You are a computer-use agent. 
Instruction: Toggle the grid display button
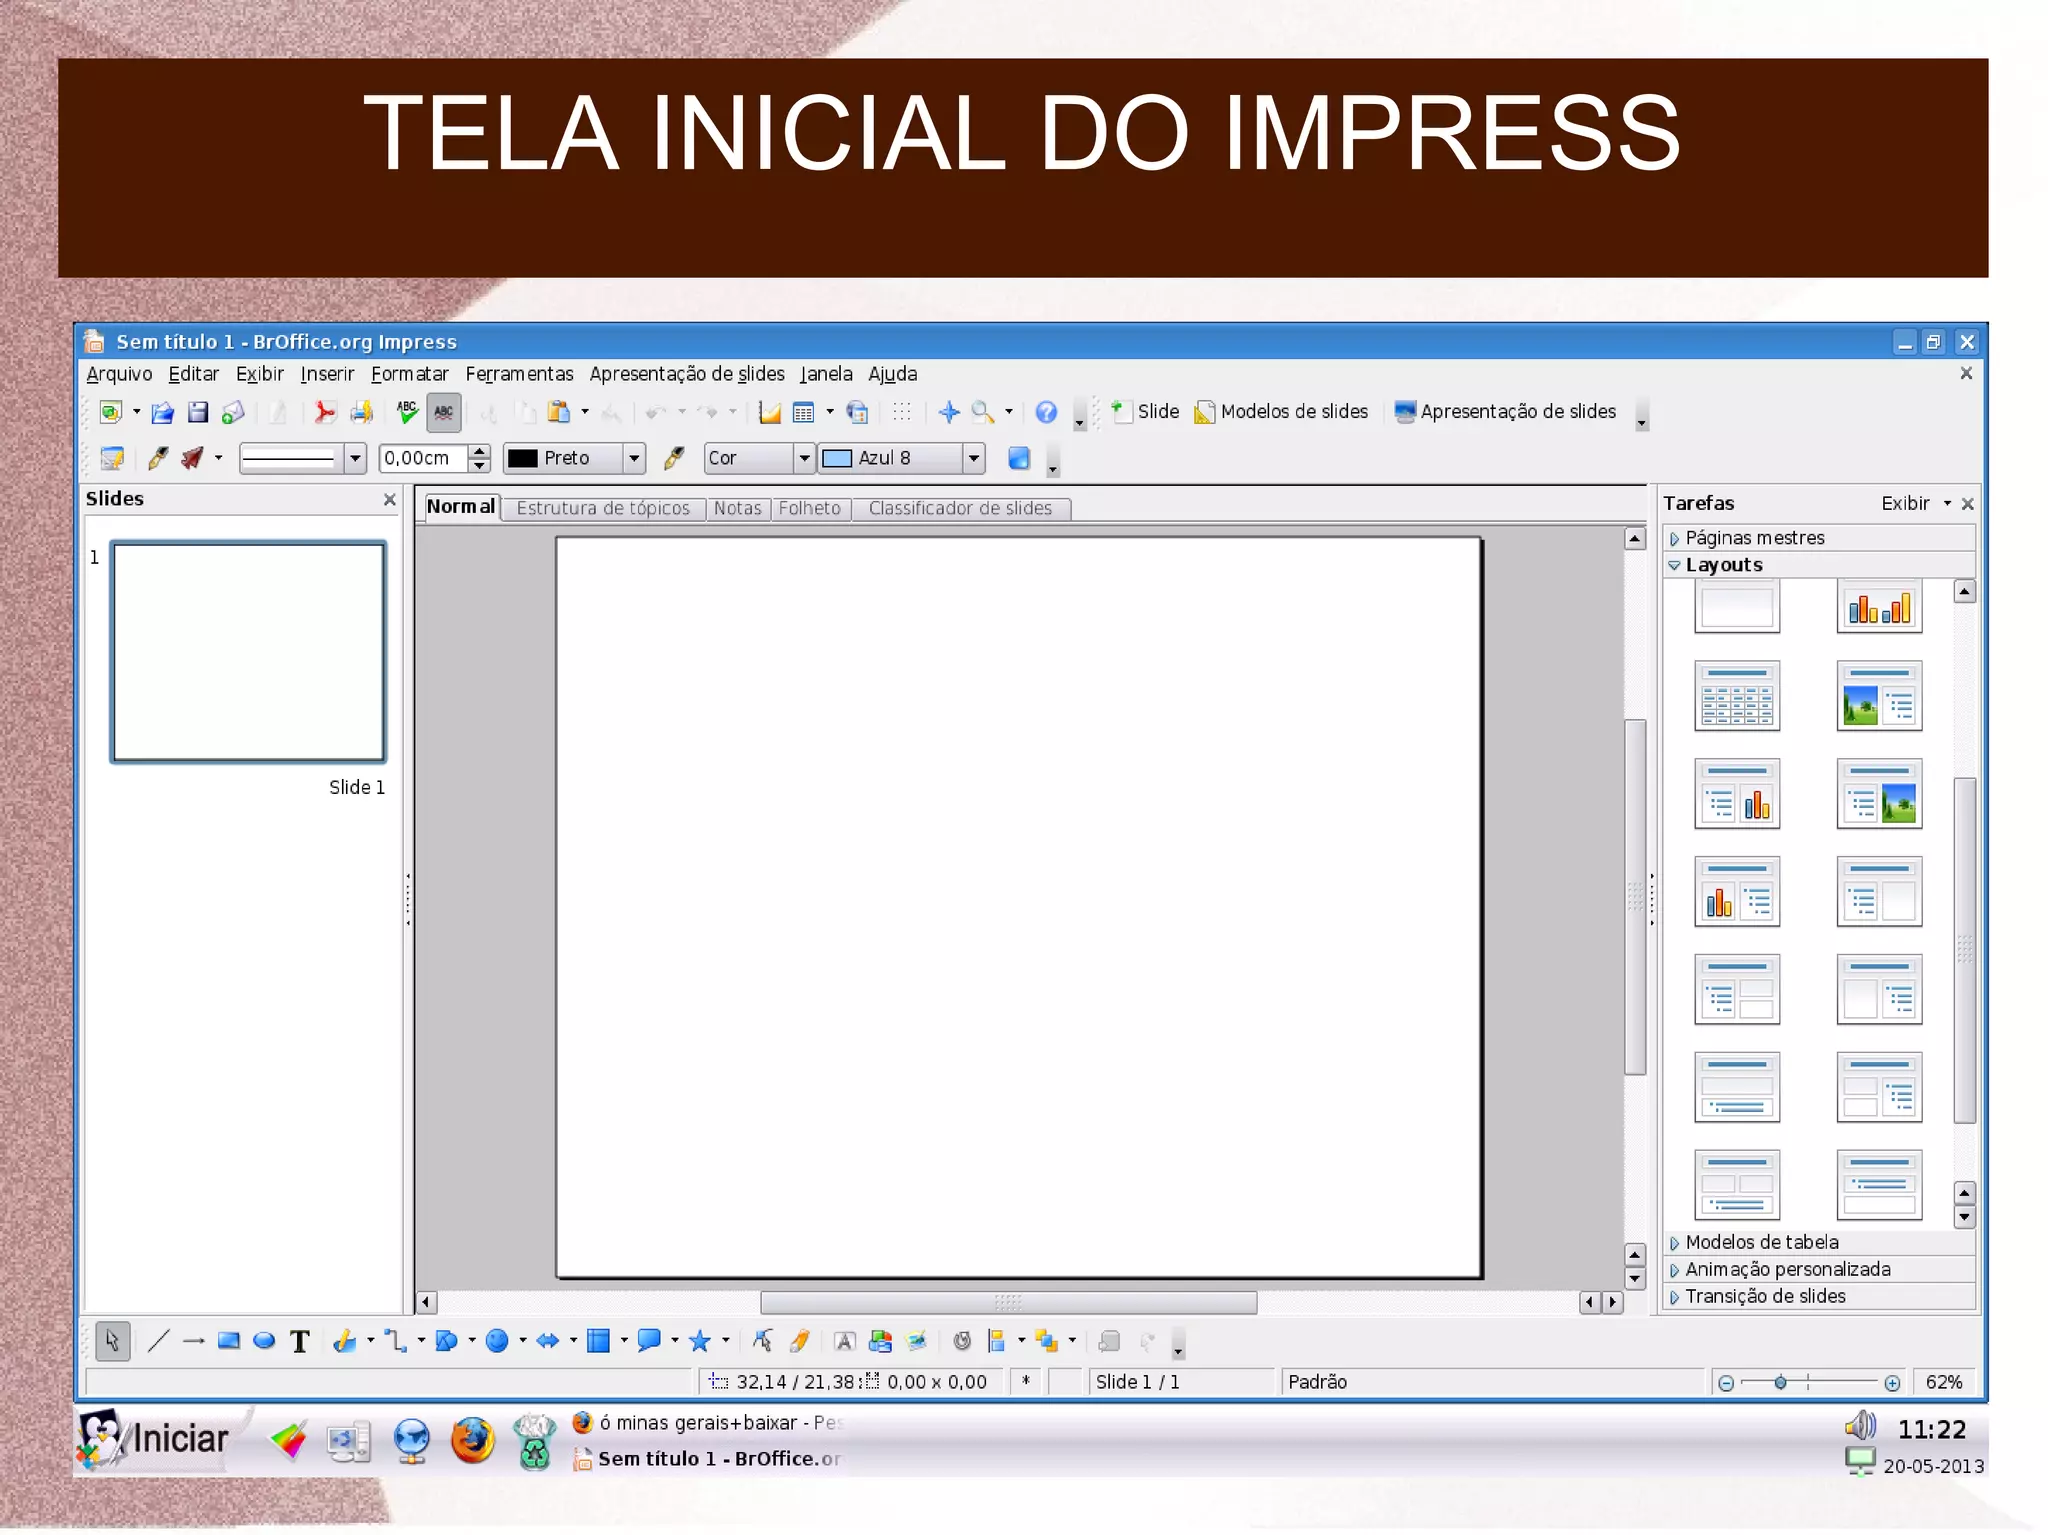coord(902,412)
